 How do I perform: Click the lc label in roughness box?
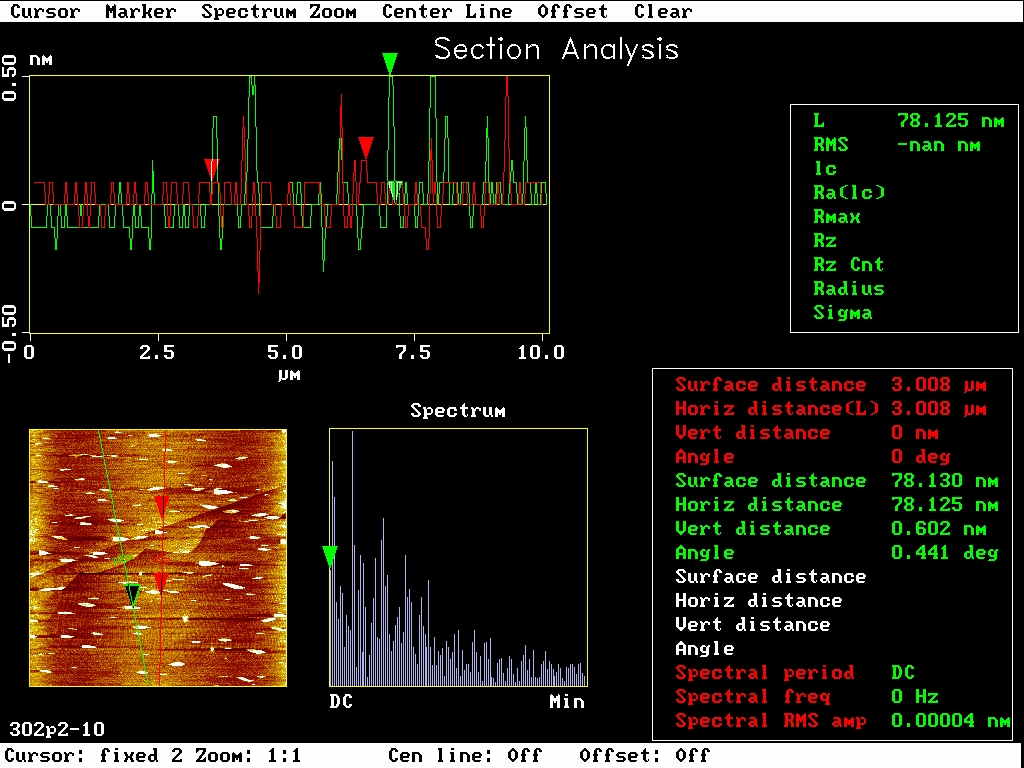825,168
